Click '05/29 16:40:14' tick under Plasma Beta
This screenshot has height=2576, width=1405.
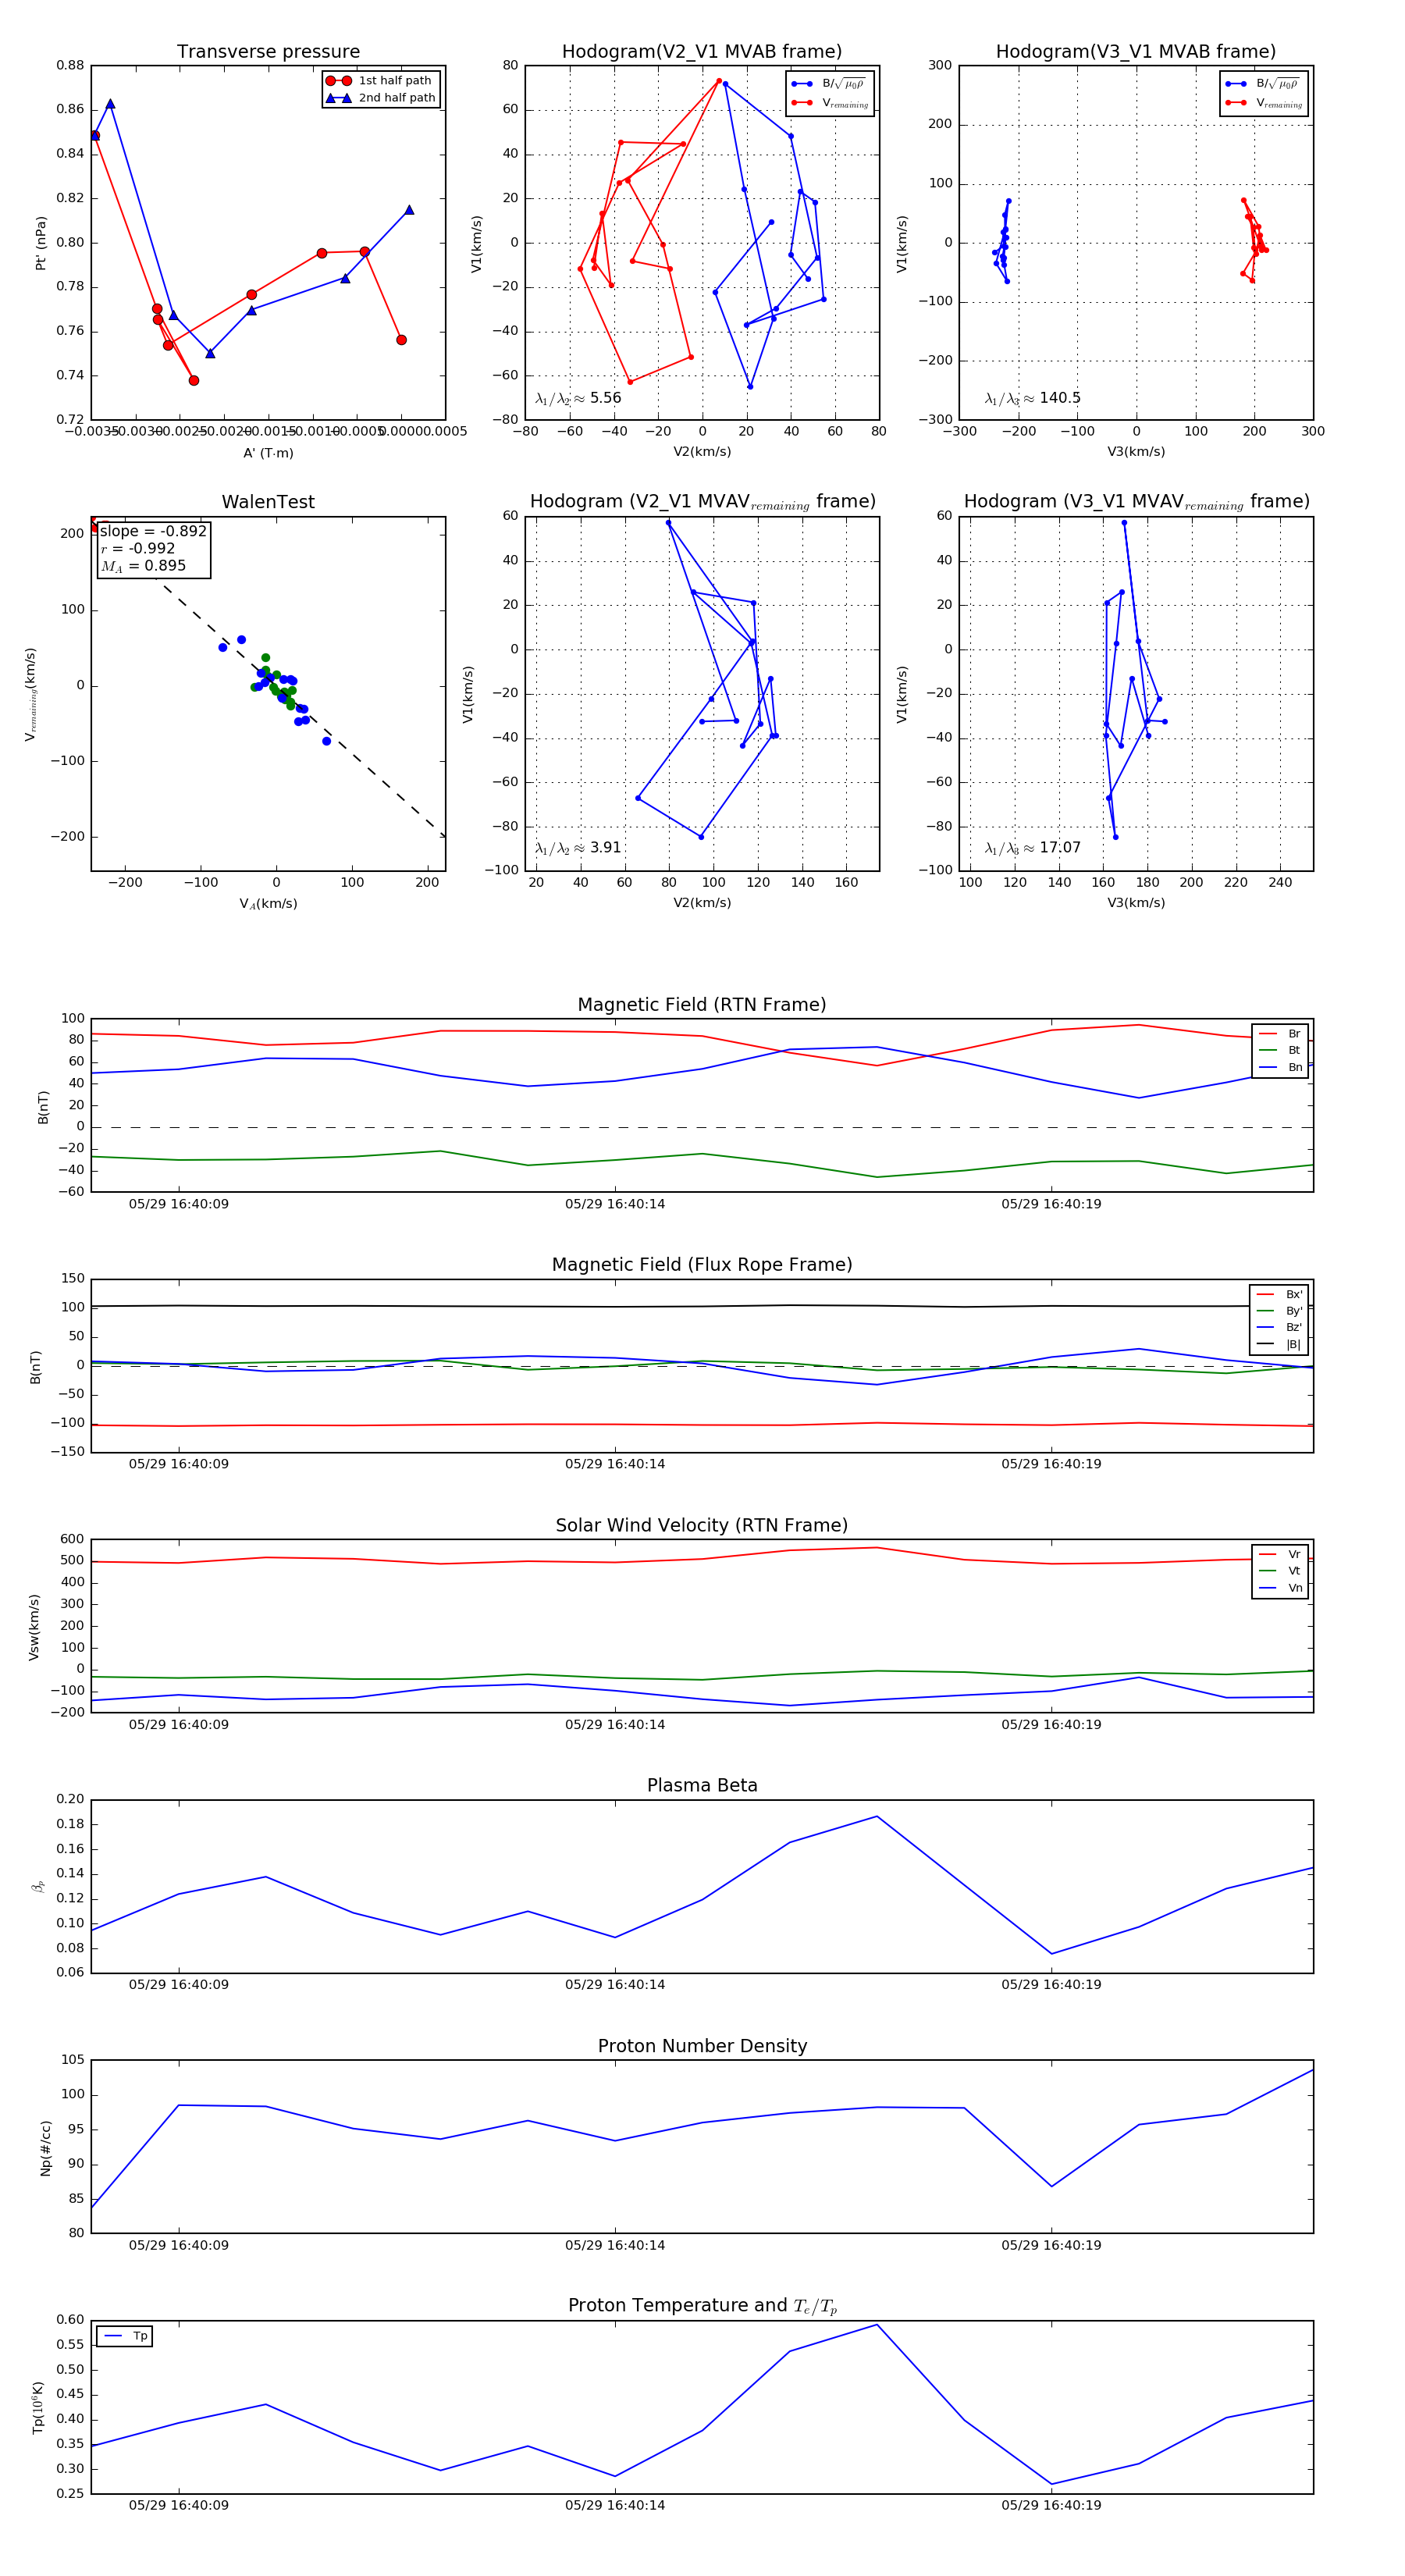tap(615, 1984)
